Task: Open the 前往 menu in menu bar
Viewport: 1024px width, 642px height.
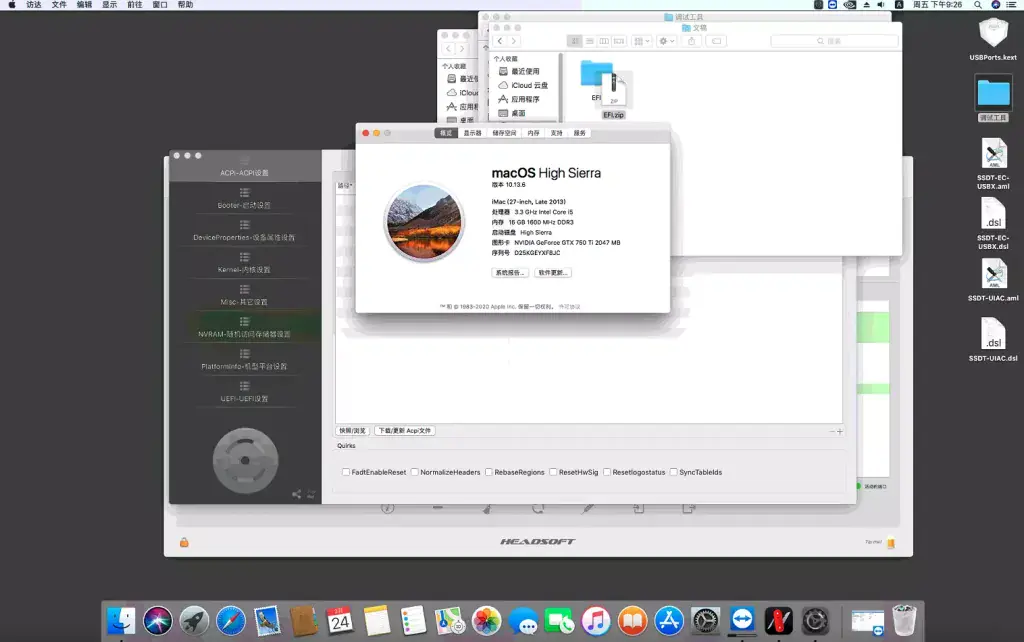Action: click(x=135, y=5)
